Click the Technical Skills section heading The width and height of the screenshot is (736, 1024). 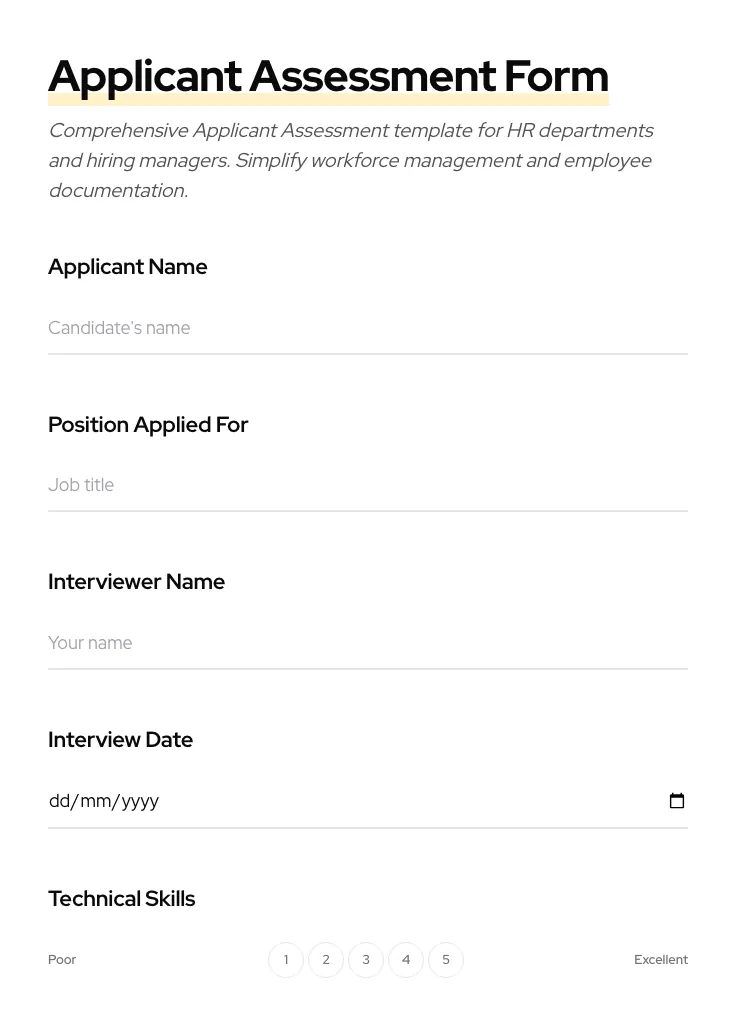pyautogui.click(x=121, y=898)
